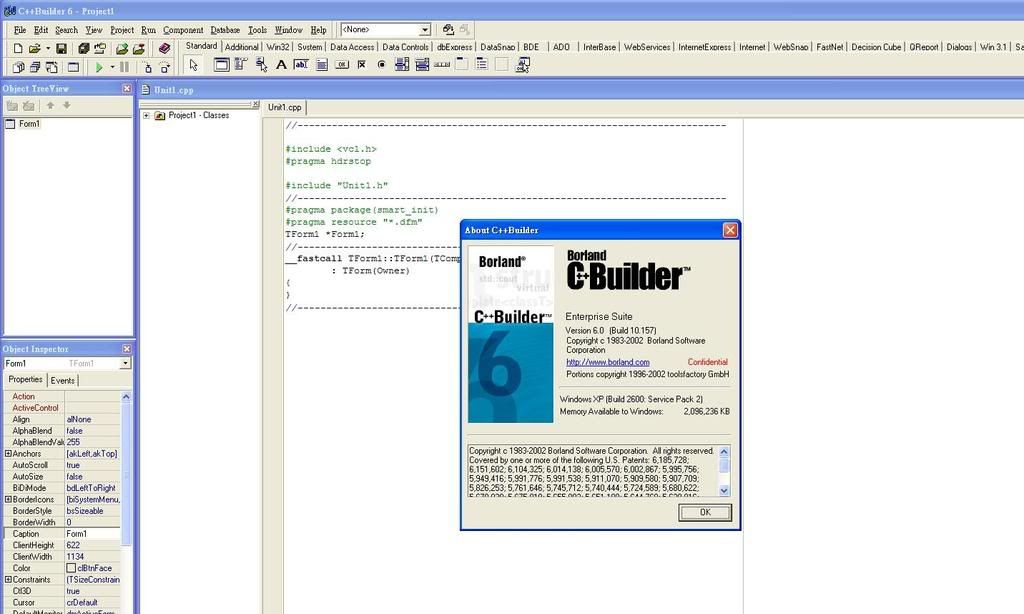Switch to the Additional palette tab
1024x614 pixels.
[x=242, y=47]
